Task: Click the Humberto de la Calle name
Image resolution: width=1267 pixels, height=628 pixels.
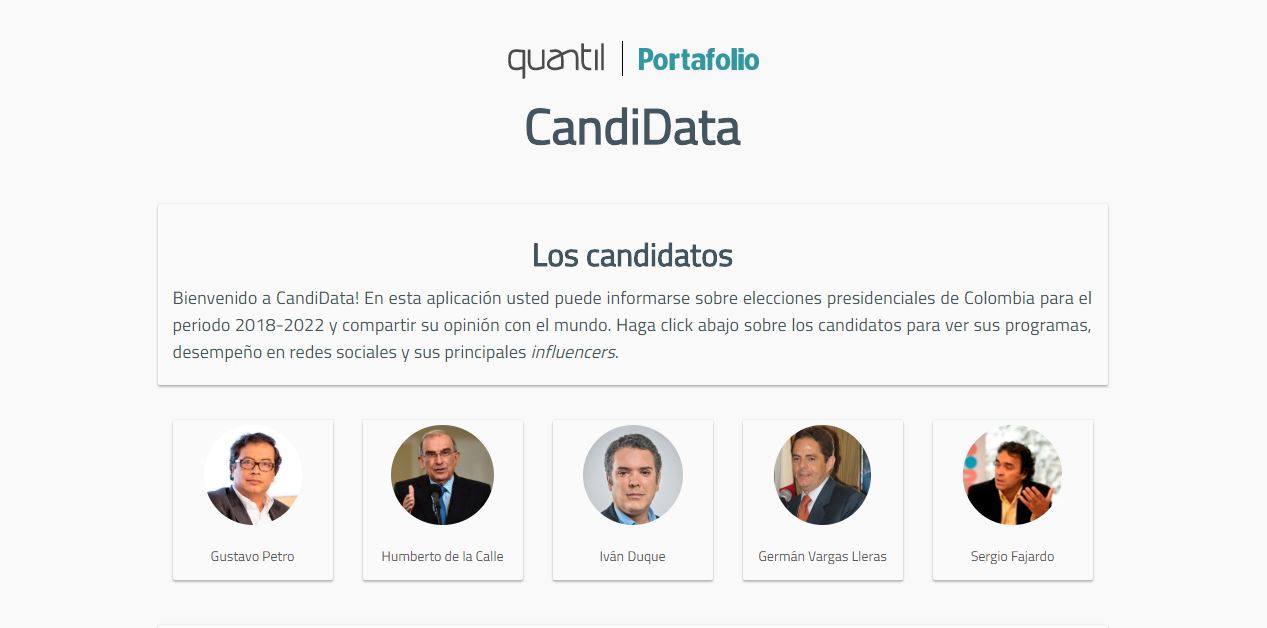Action: pyautogui.click(x=442, y=556)
